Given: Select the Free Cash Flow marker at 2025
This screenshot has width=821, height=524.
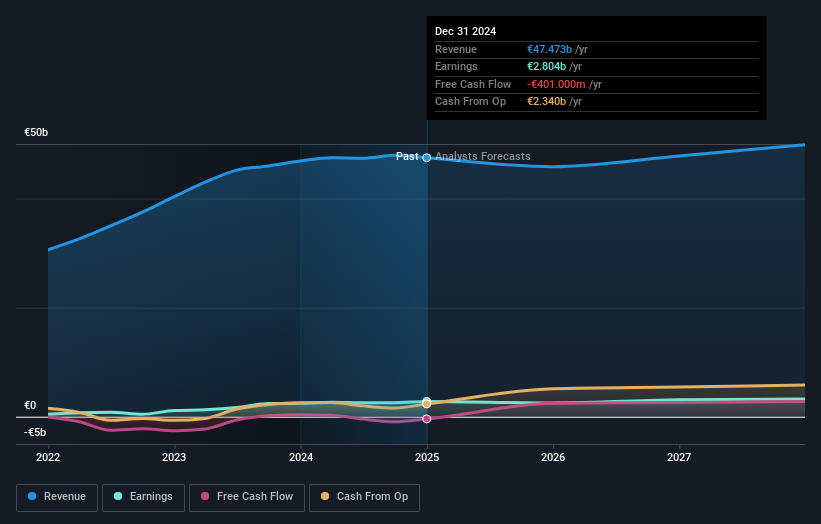Looking at the screenshot, I should coord(427,419).
